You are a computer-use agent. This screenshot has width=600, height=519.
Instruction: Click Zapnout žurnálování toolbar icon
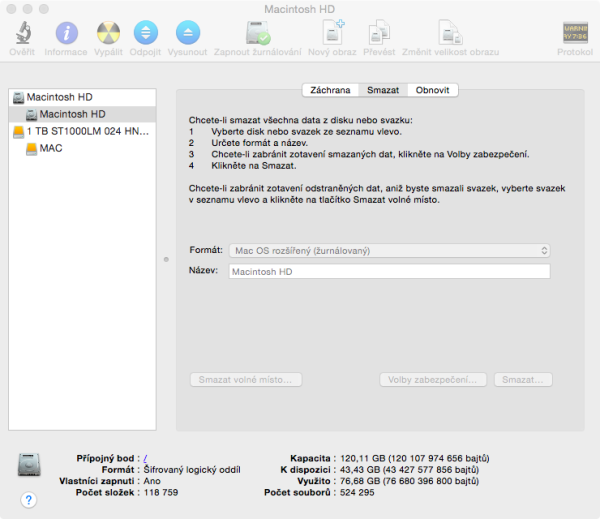coord(258,34)
